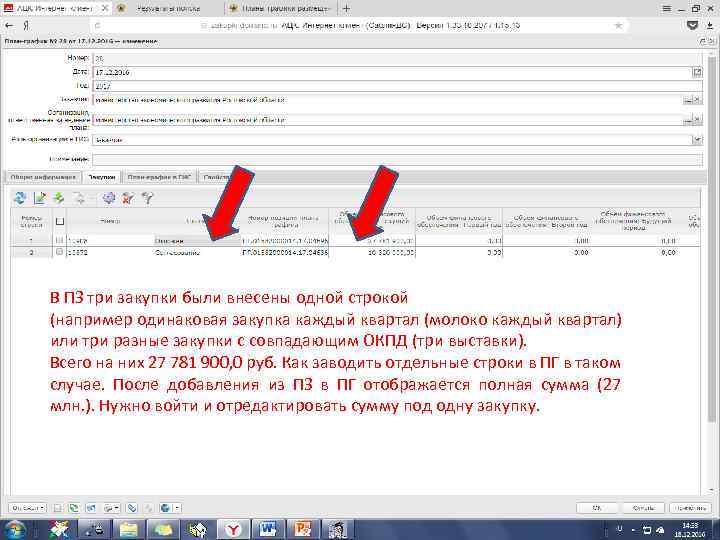The height and width of the screenshot is (540, 720).
Task: Open the lookup button of the Организация field
Action: pyautogui.click(x=688, y=120)
